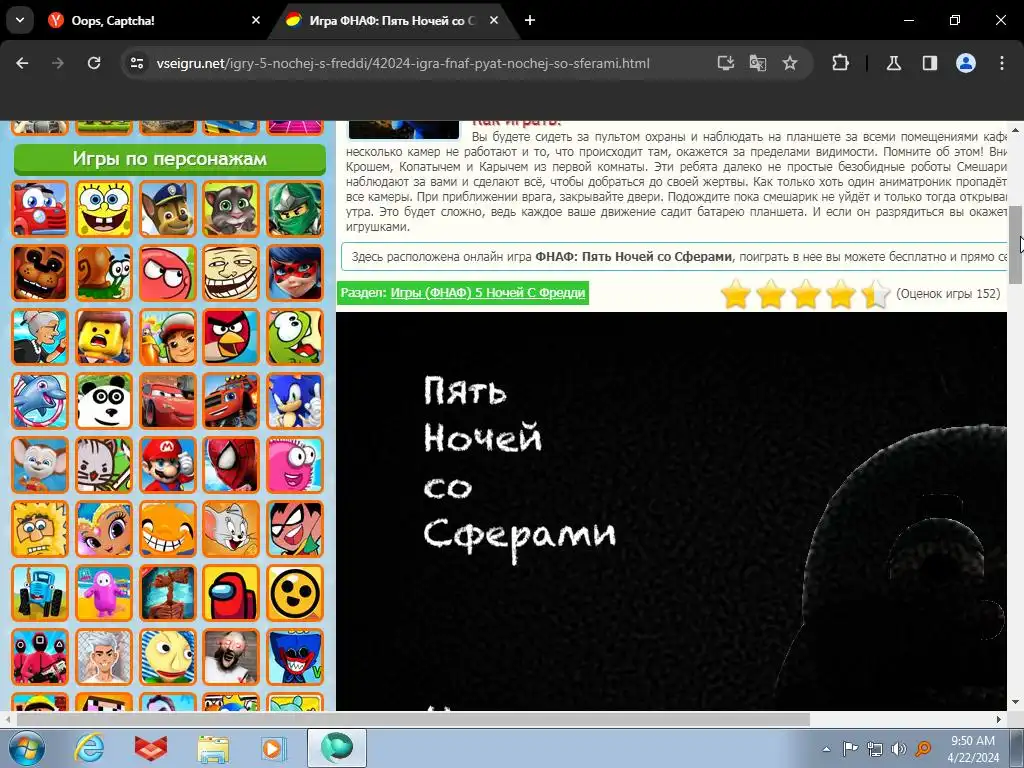Rate the game with the fifth star
Image resolution: width=1024 pixels, height=768 pixels.
pos(875,293)
